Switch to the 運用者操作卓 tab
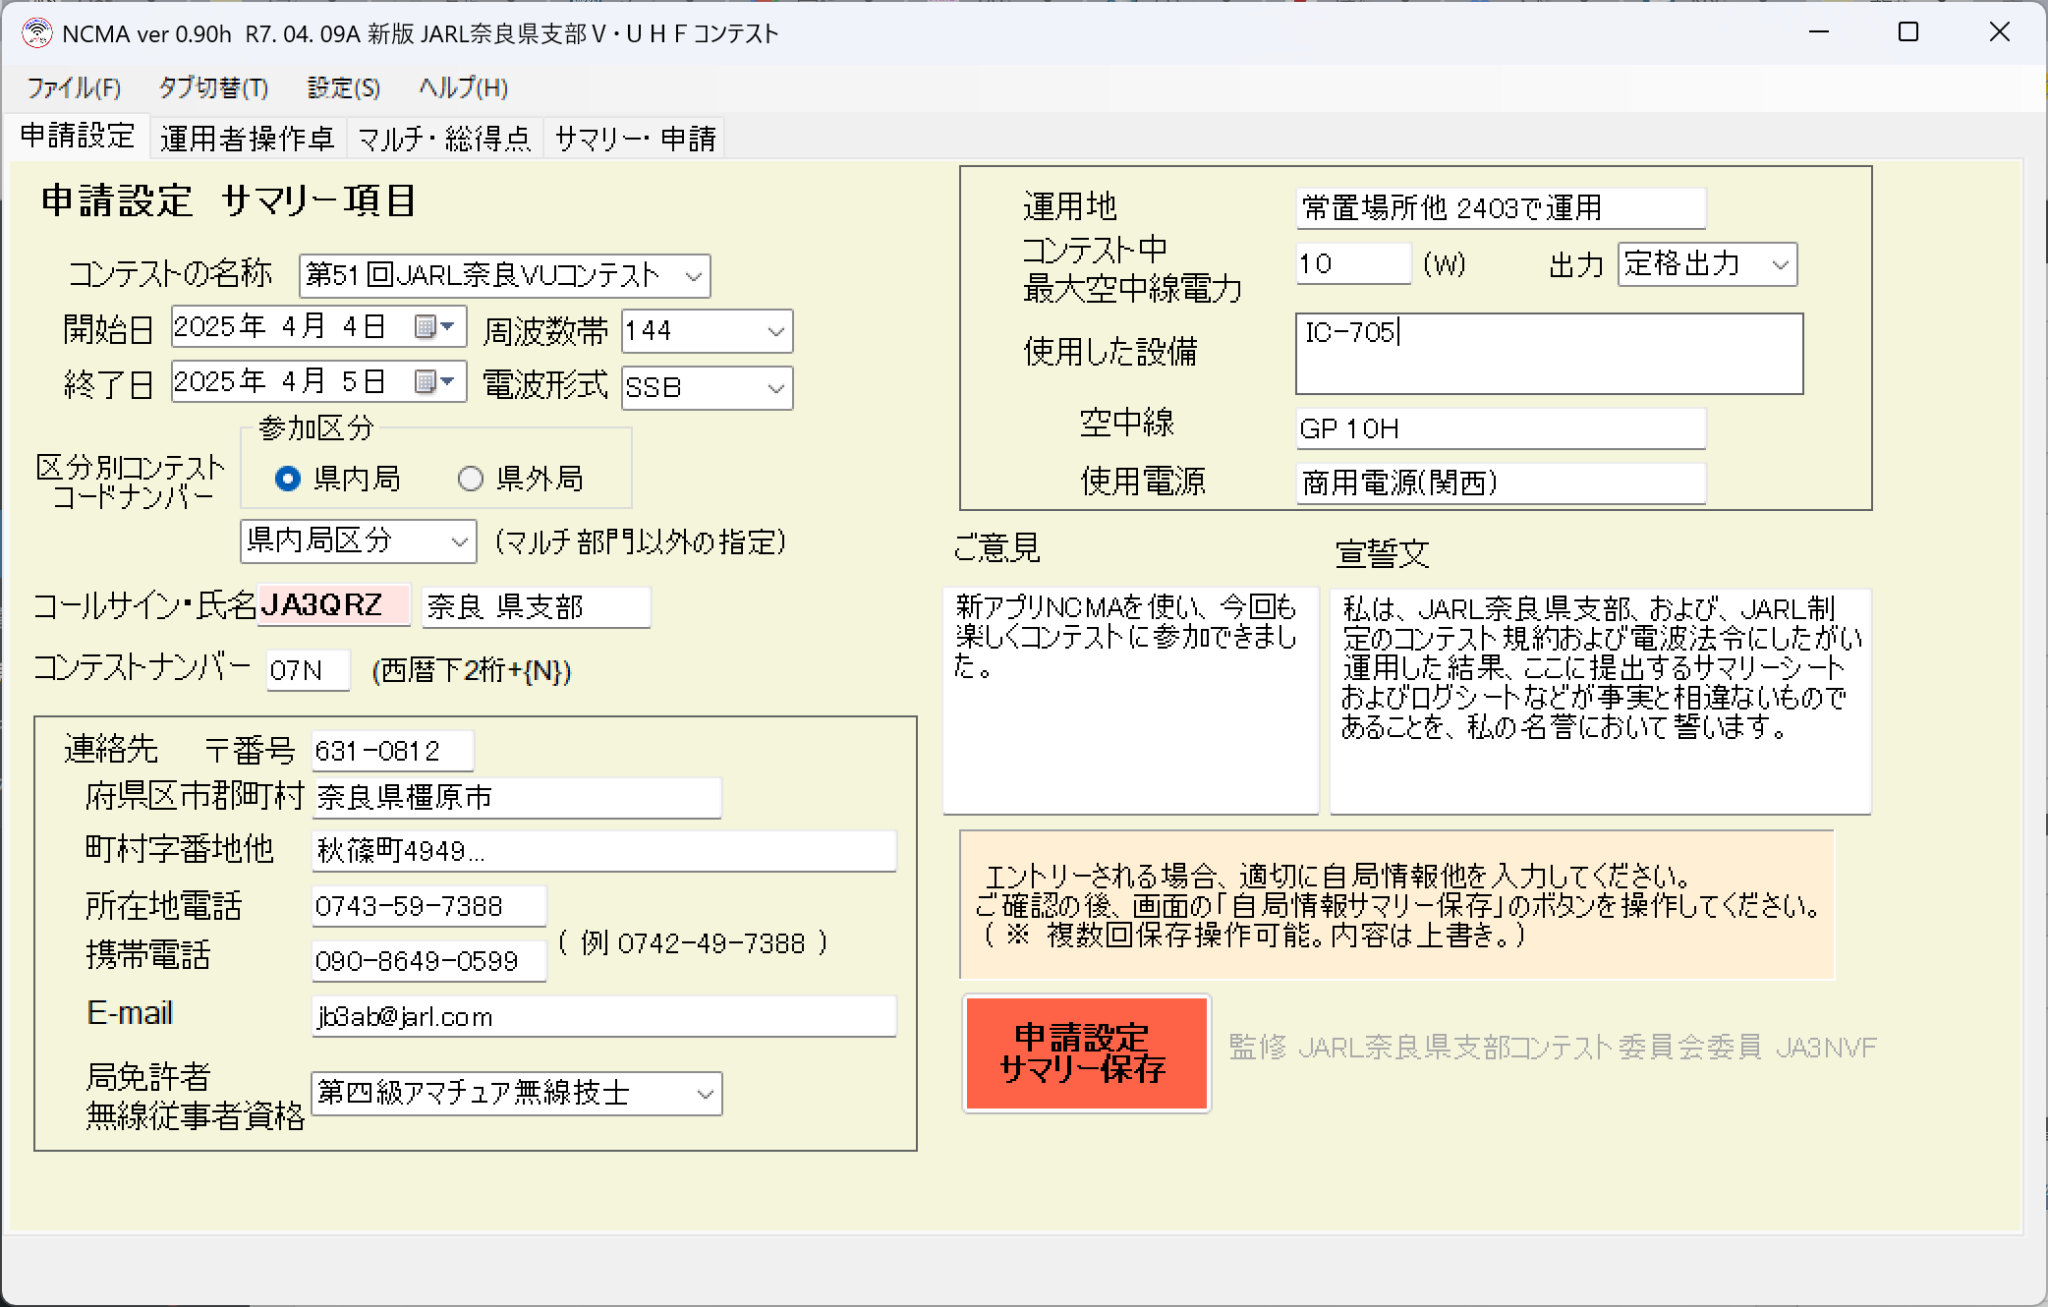Image resolution: width=2048 pixels, height=1307 pixels. tap(247, 138)
